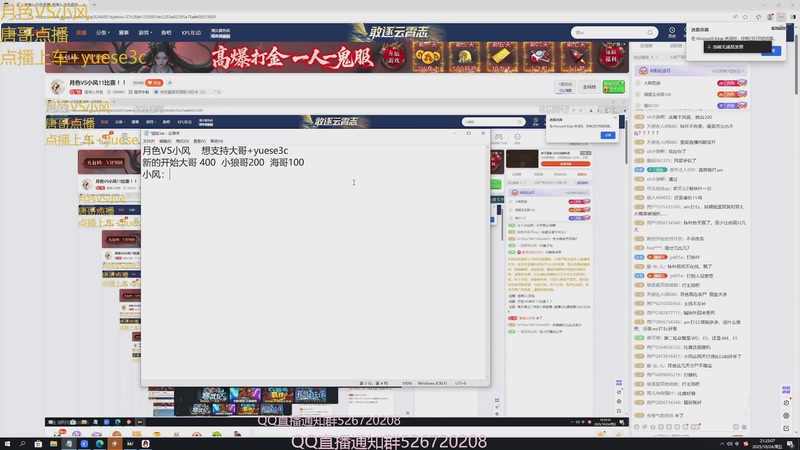Viewport: 800px width, 450px height.
Task: Open the orange app on the taskbar
Action: coord(114,444)
